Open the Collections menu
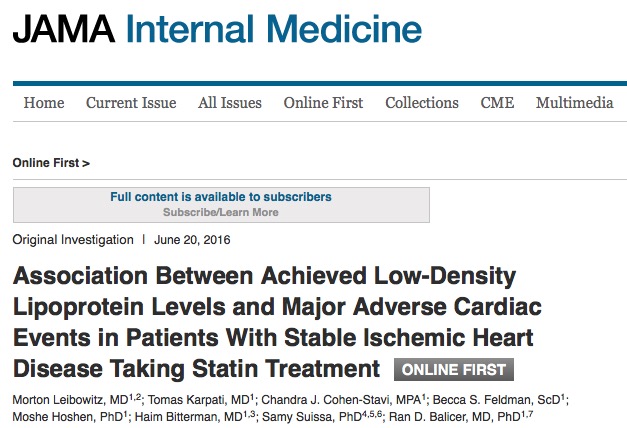 coord(421,103)
